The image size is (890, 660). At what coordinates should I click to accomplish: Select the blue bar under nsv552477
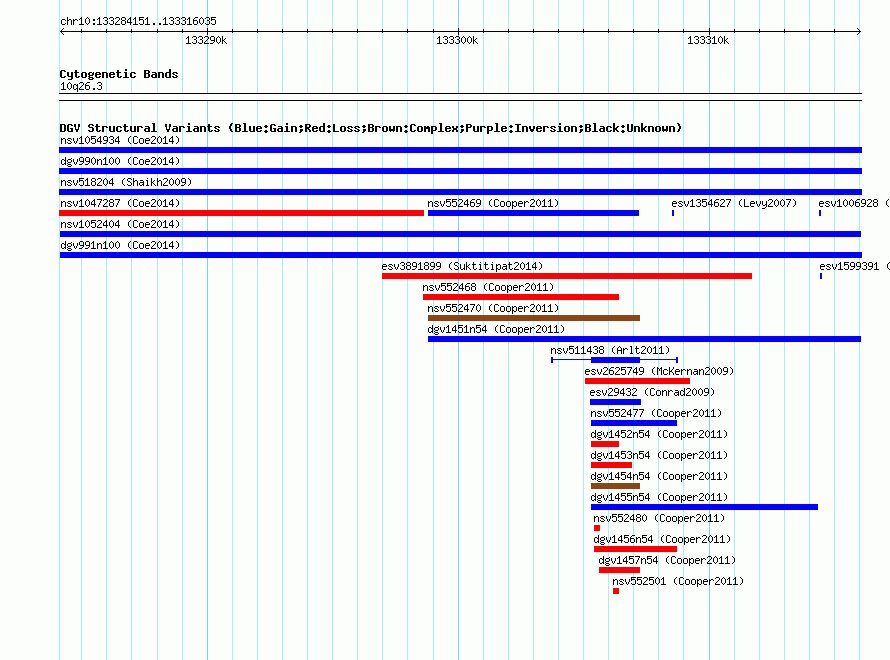coord(633,423)
